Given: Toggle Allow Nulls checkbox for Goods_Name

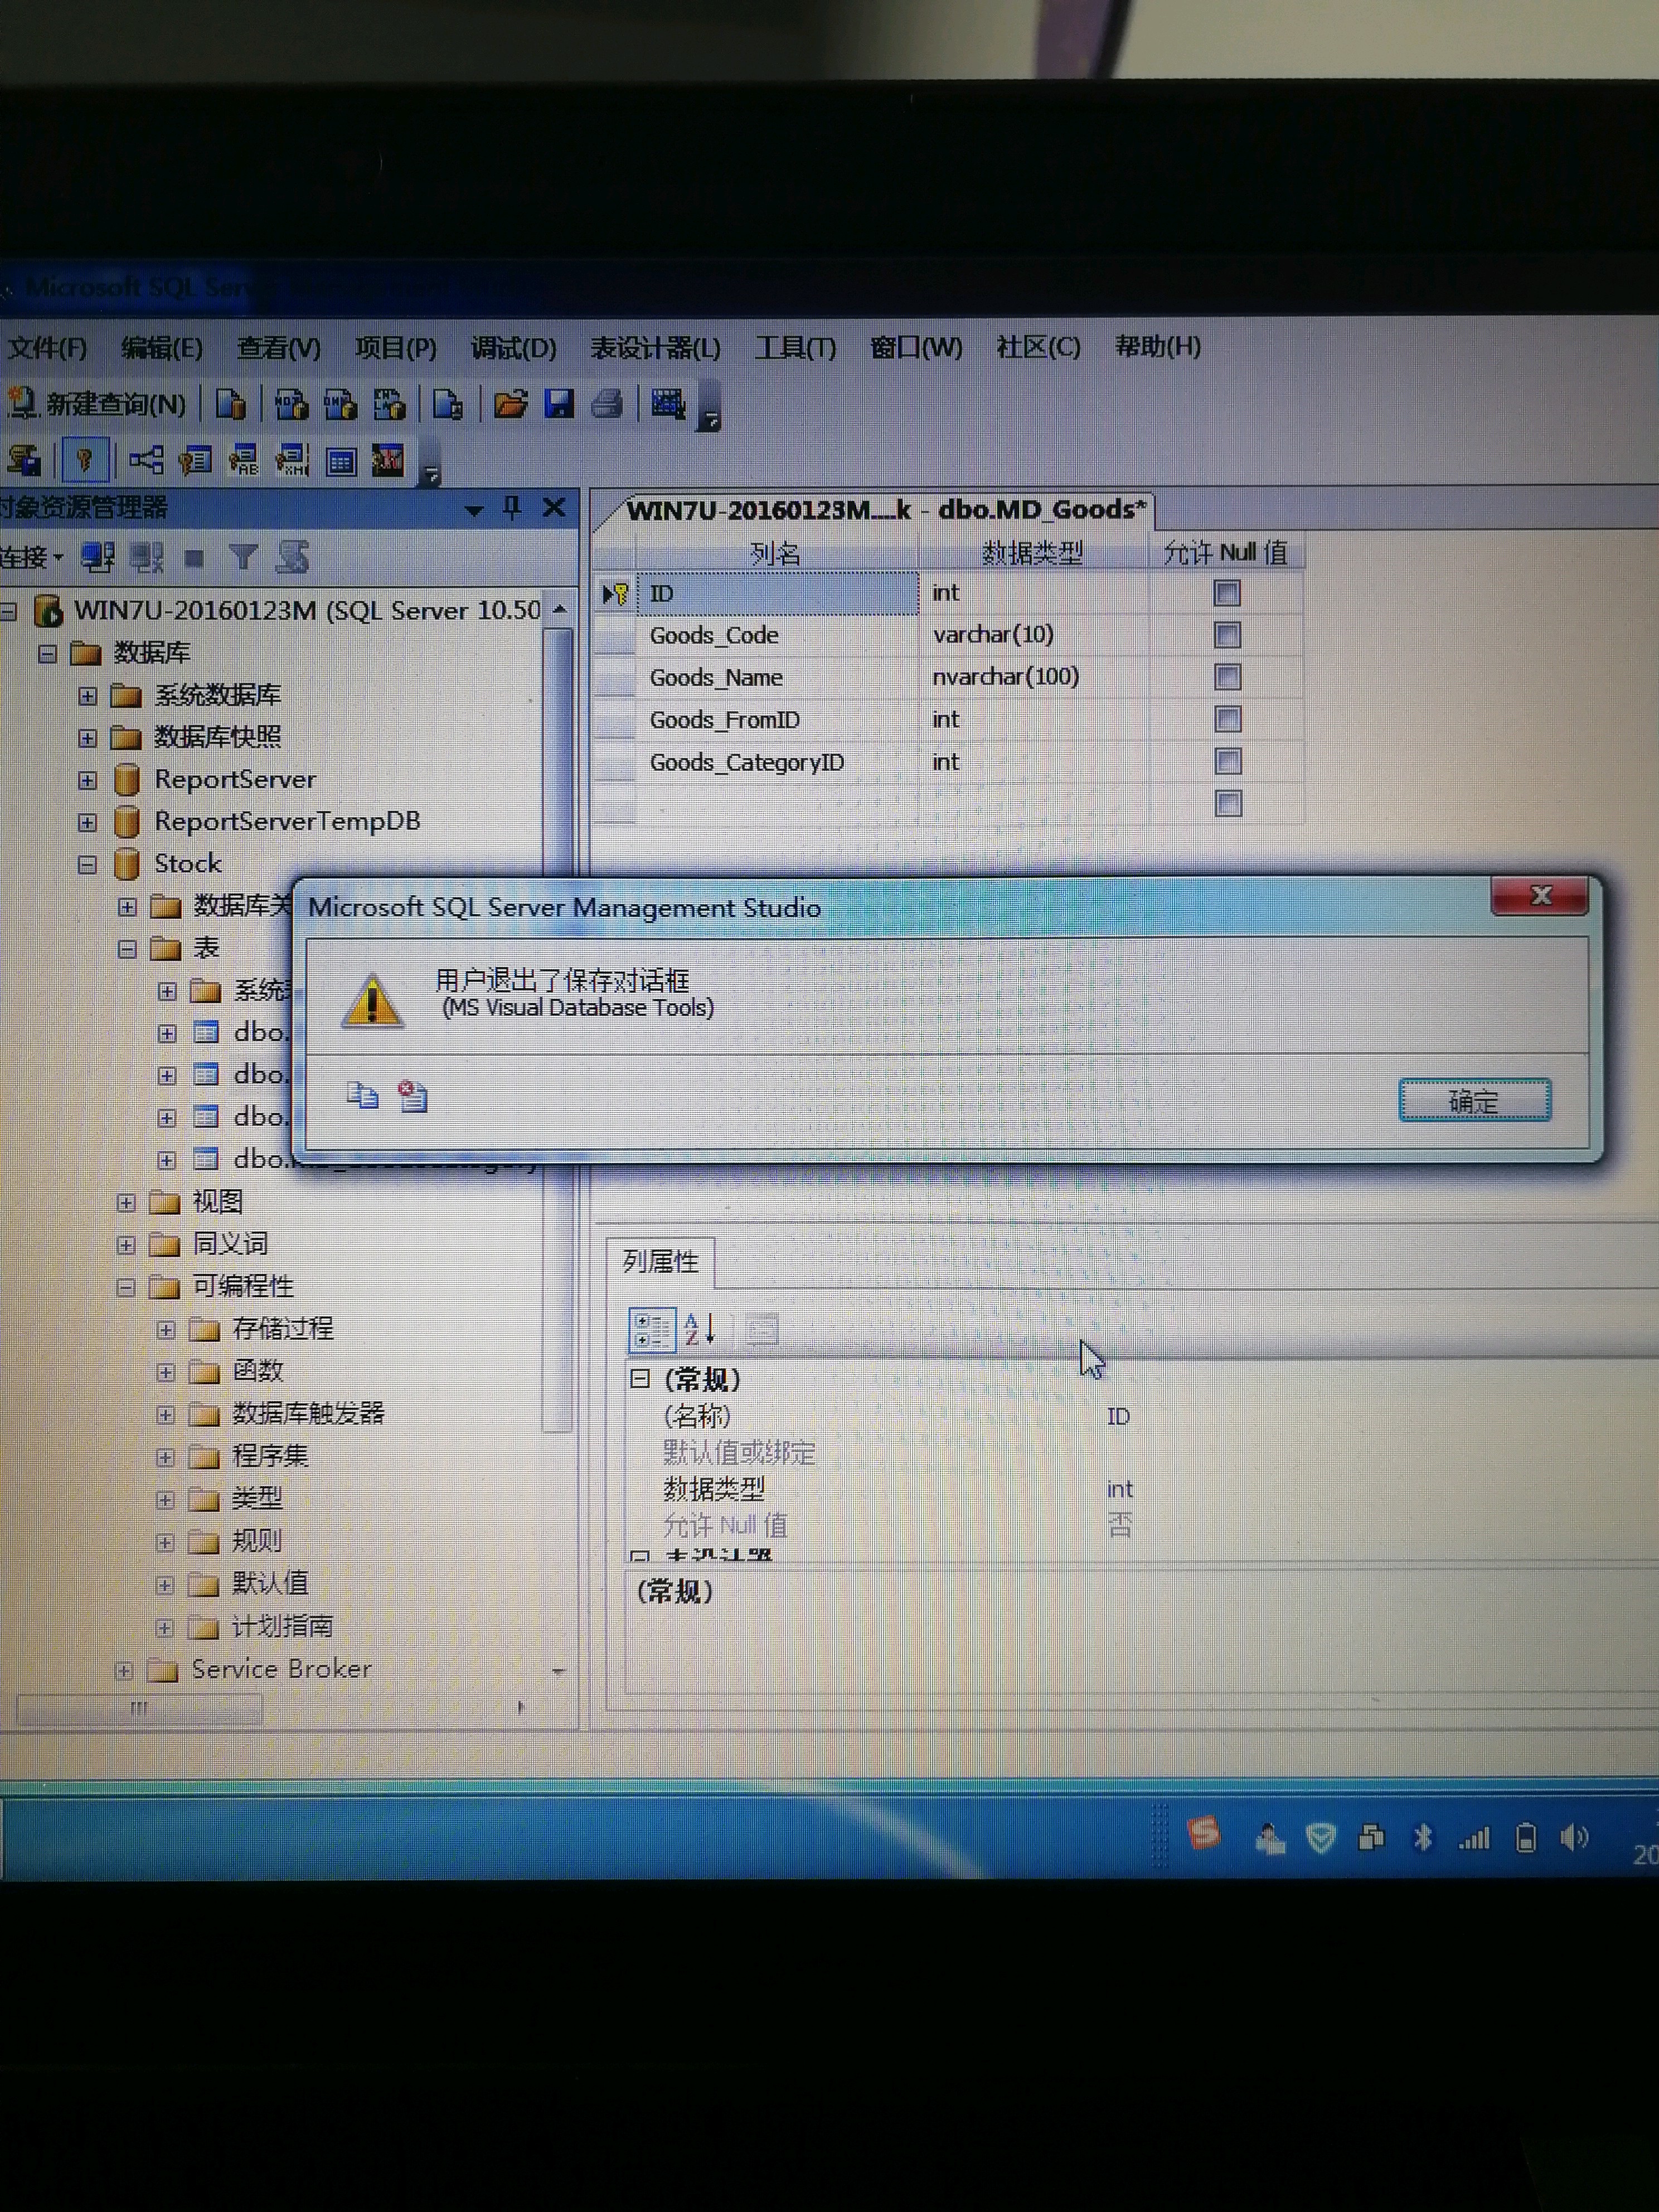Looking at the screenshot, I should (x=1227, y=677).
